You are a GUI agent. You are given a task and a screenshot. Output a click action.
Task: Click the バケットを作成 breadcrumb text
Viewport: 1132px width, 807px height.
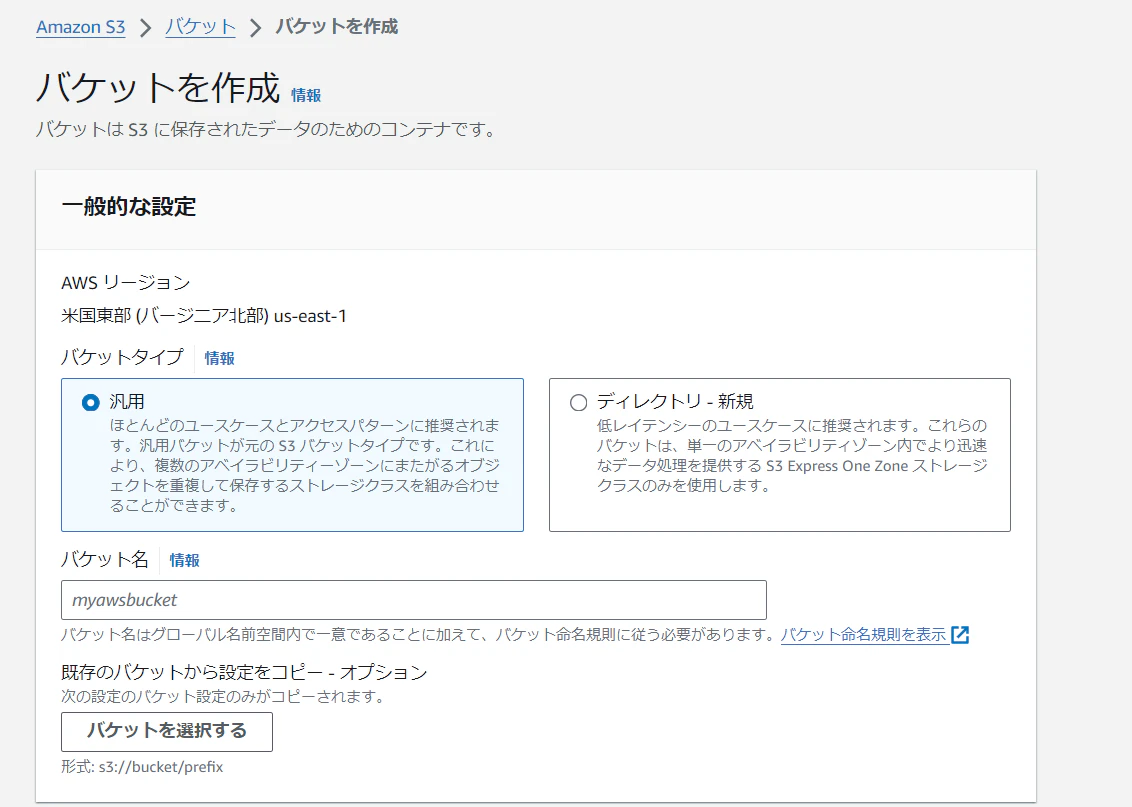pos(336,27)
